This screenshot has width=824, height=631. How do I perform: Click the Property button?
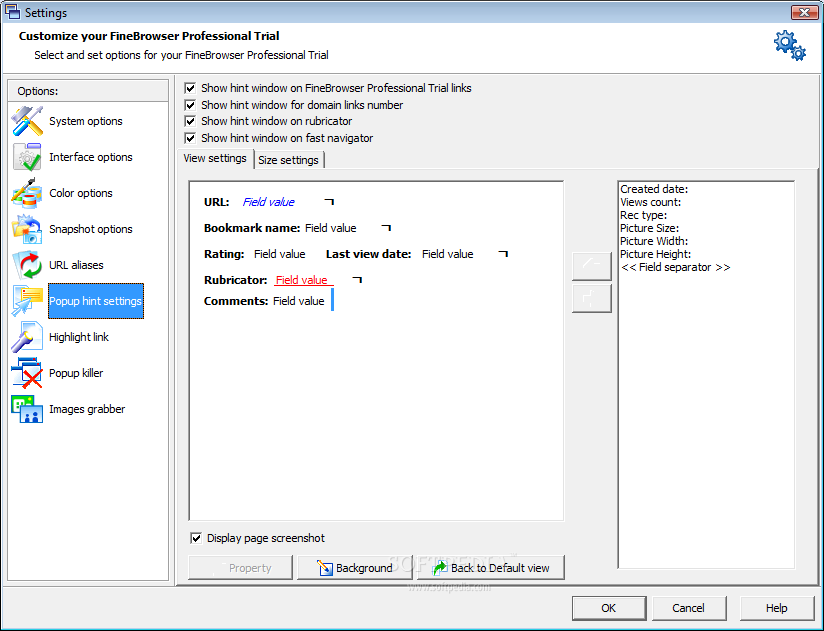[240, 567]
